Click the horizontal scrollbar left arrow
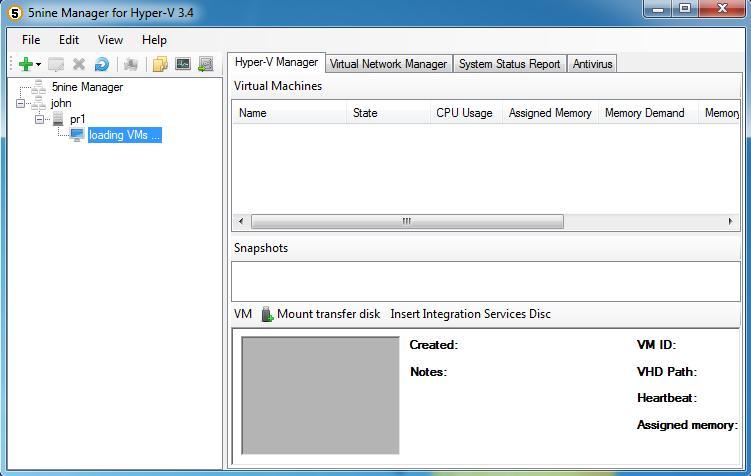Image resolution: width=751 pixels, height=476 pixels. click(x=241, y=221)
